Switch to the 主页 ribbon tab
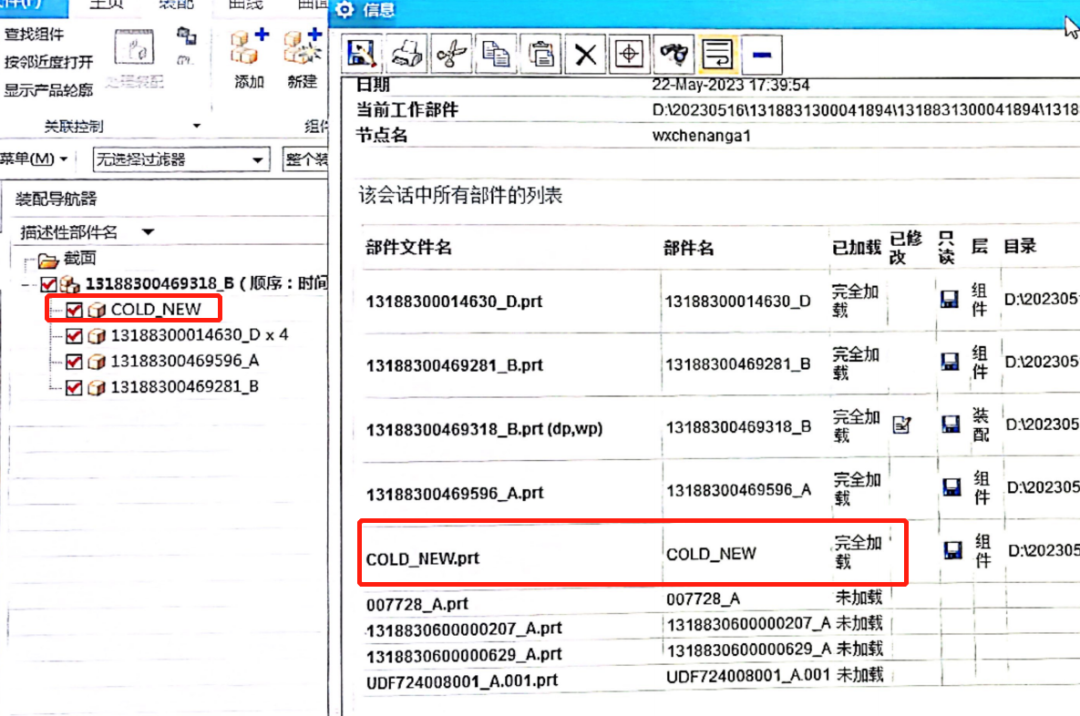The image size is (1080, 716). point(107,4)
